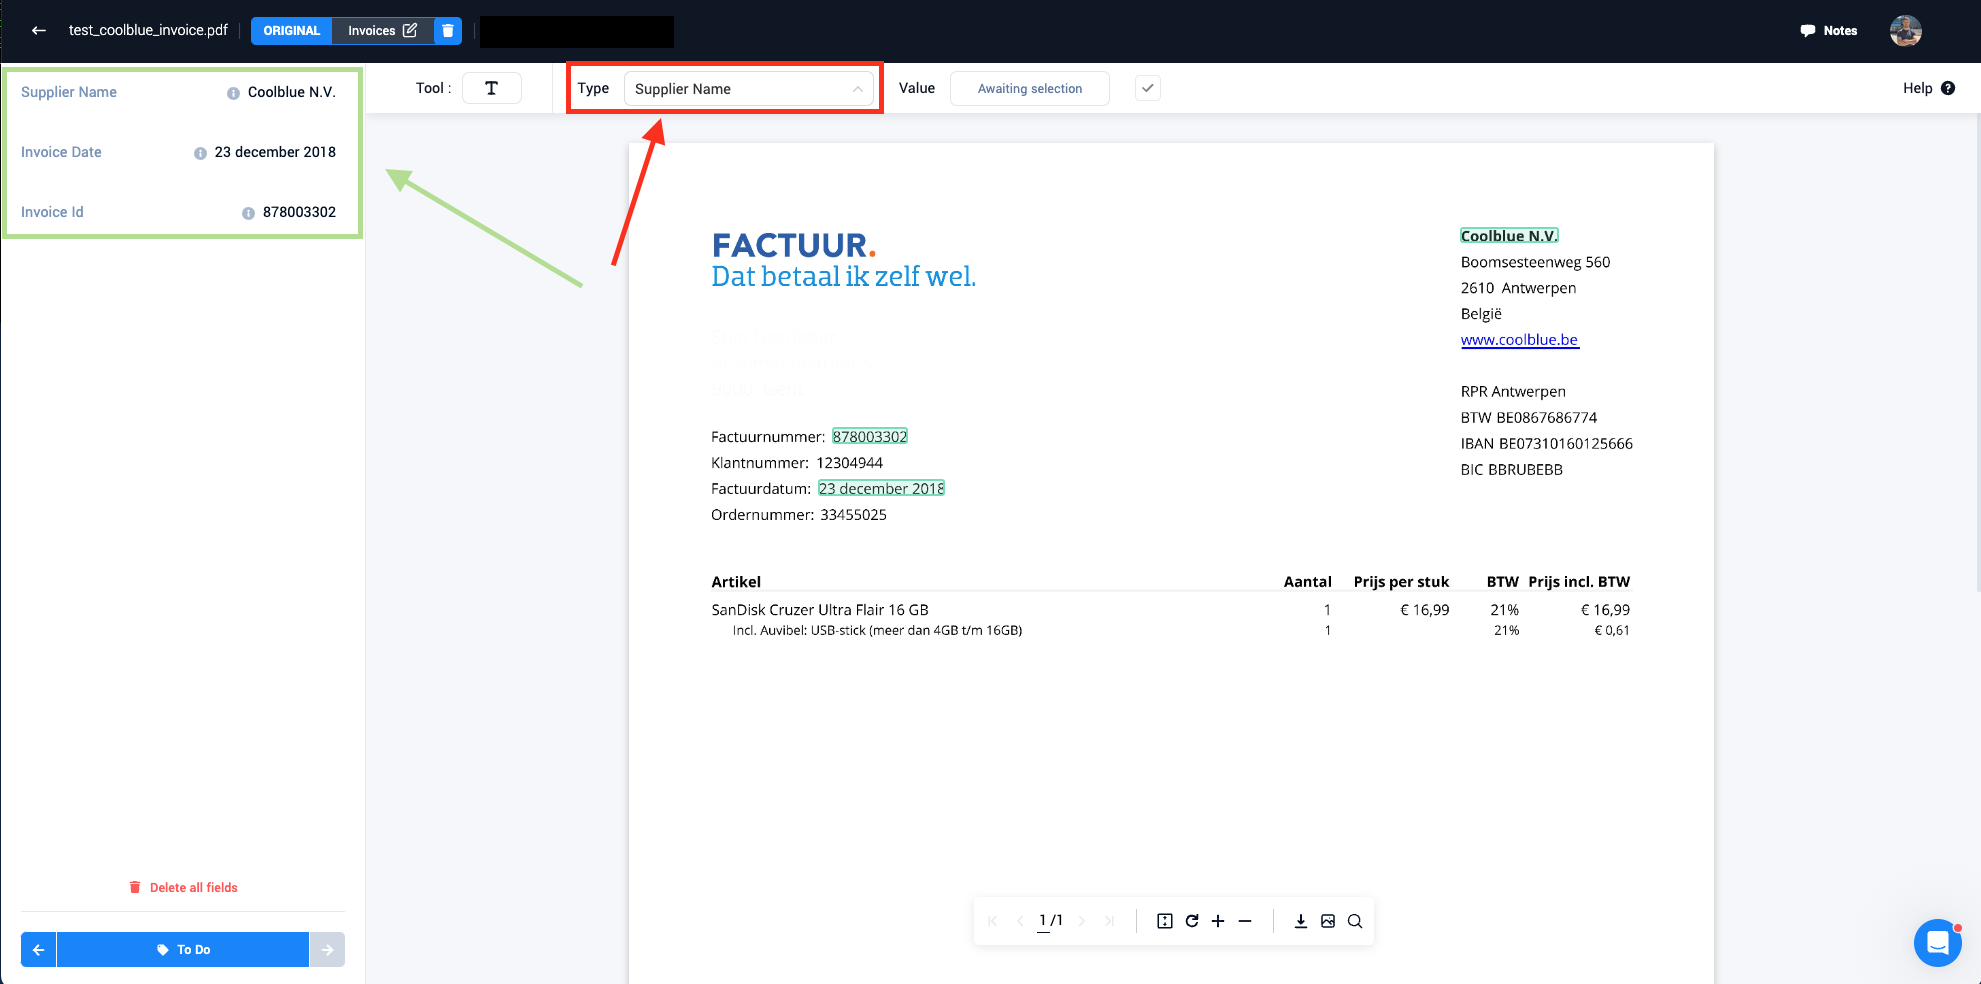Screen dimensions: 1981x984
Task: Click highlighted invoice number 878003302 in document
Action: [870, 437]
